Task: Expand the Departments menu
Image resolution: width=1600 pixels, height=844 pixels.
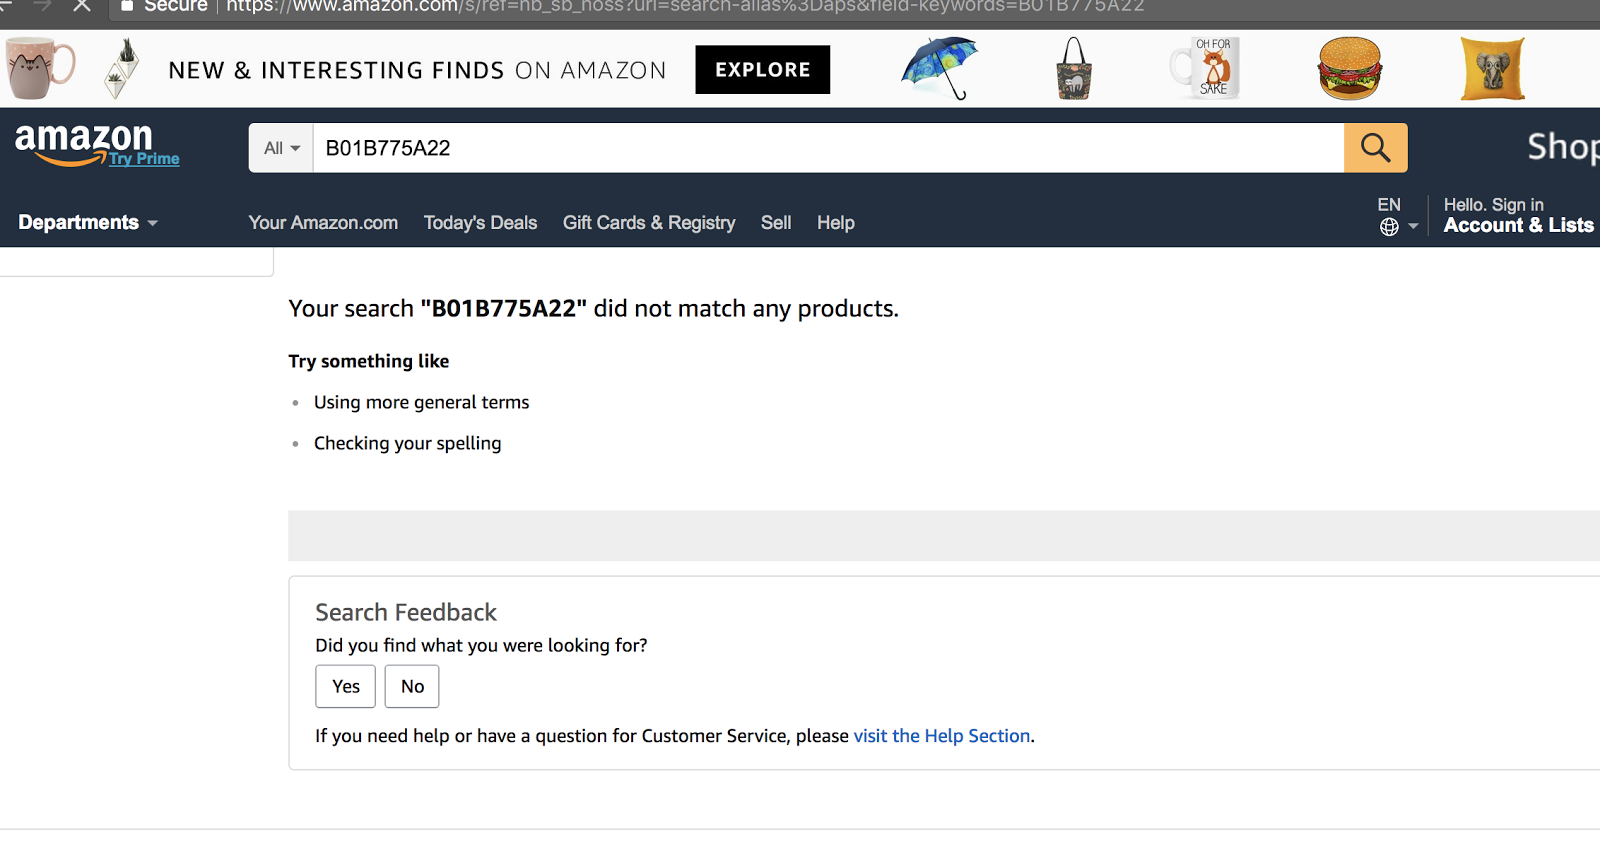Action: pos(88,222)
